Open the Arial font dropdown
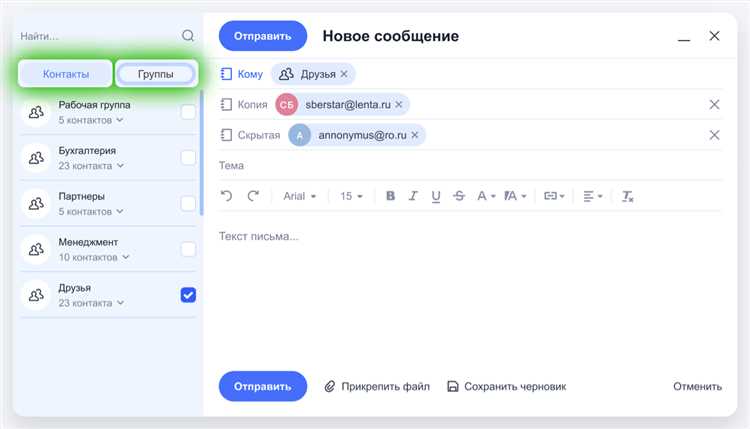 (299, 196)
